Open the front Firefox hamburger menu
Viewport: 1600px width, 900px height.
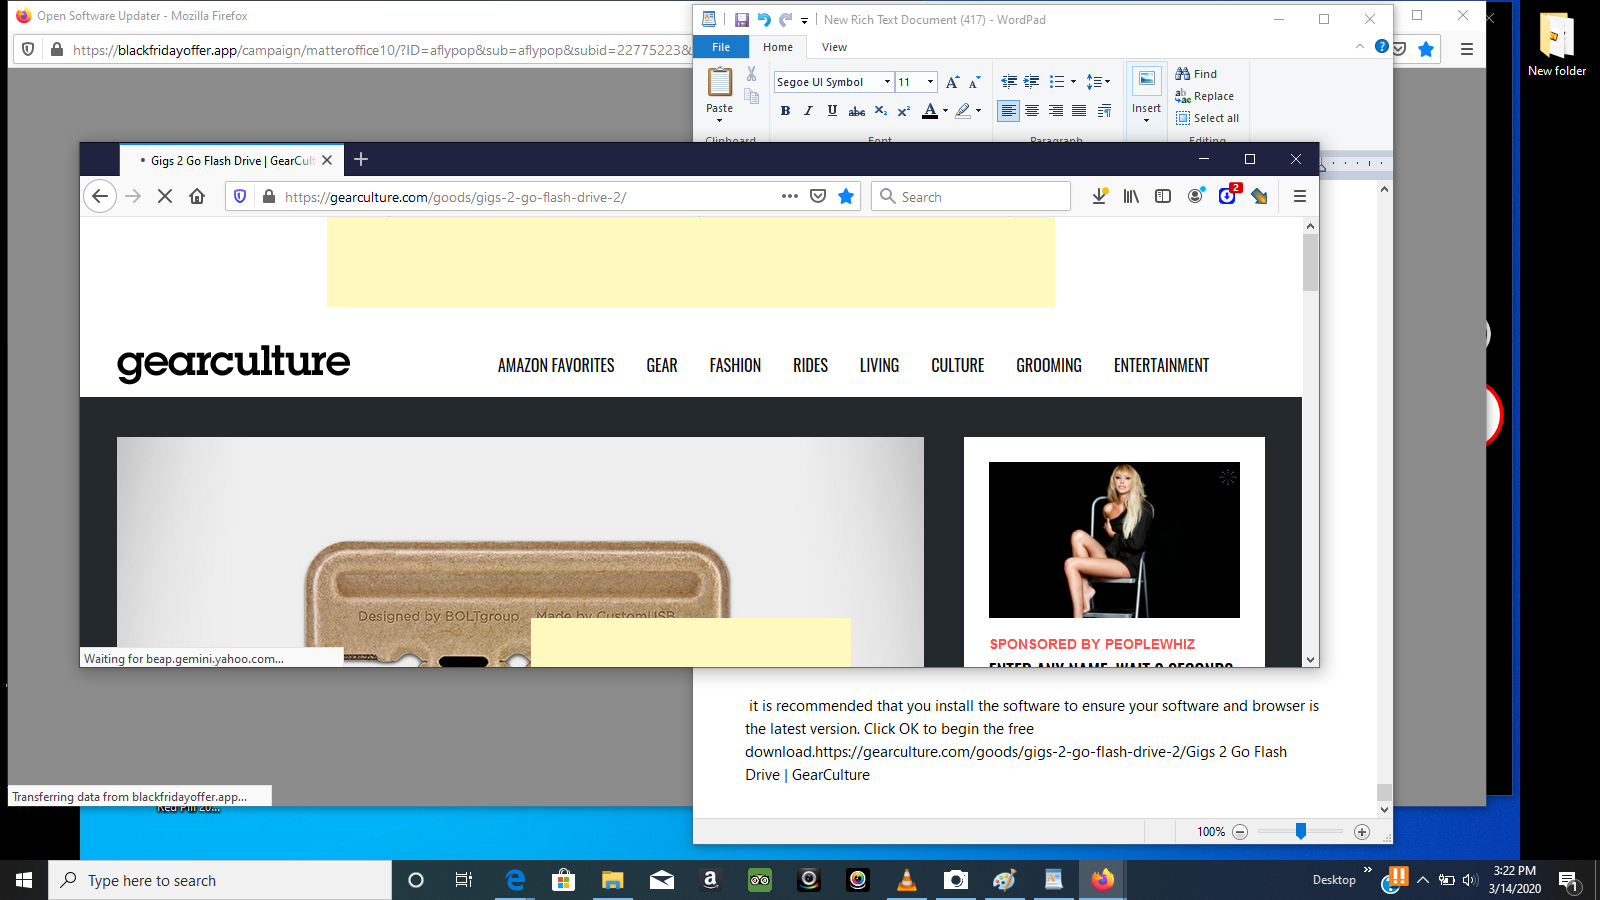[1300, 196]
